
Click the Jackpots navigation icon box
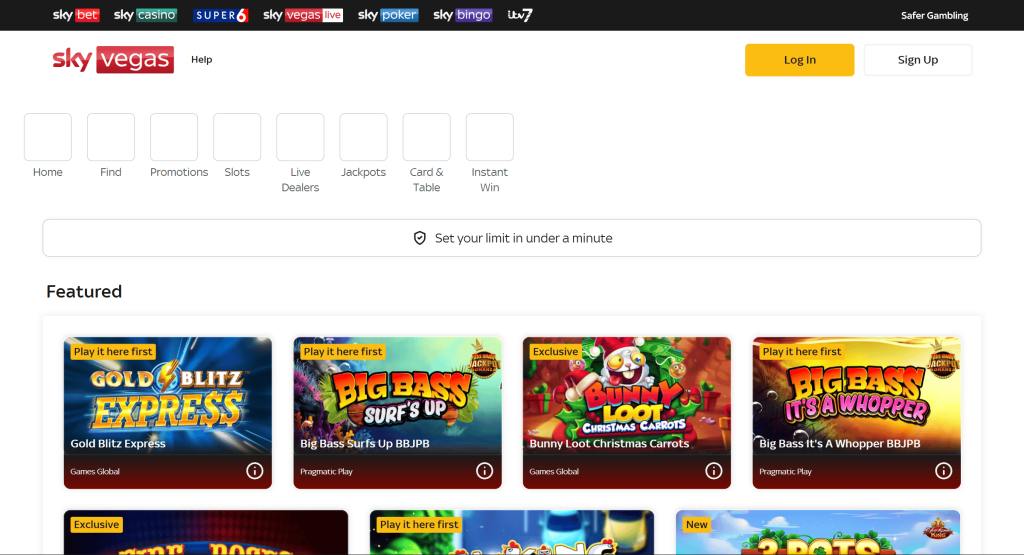[x=363, y=137]
